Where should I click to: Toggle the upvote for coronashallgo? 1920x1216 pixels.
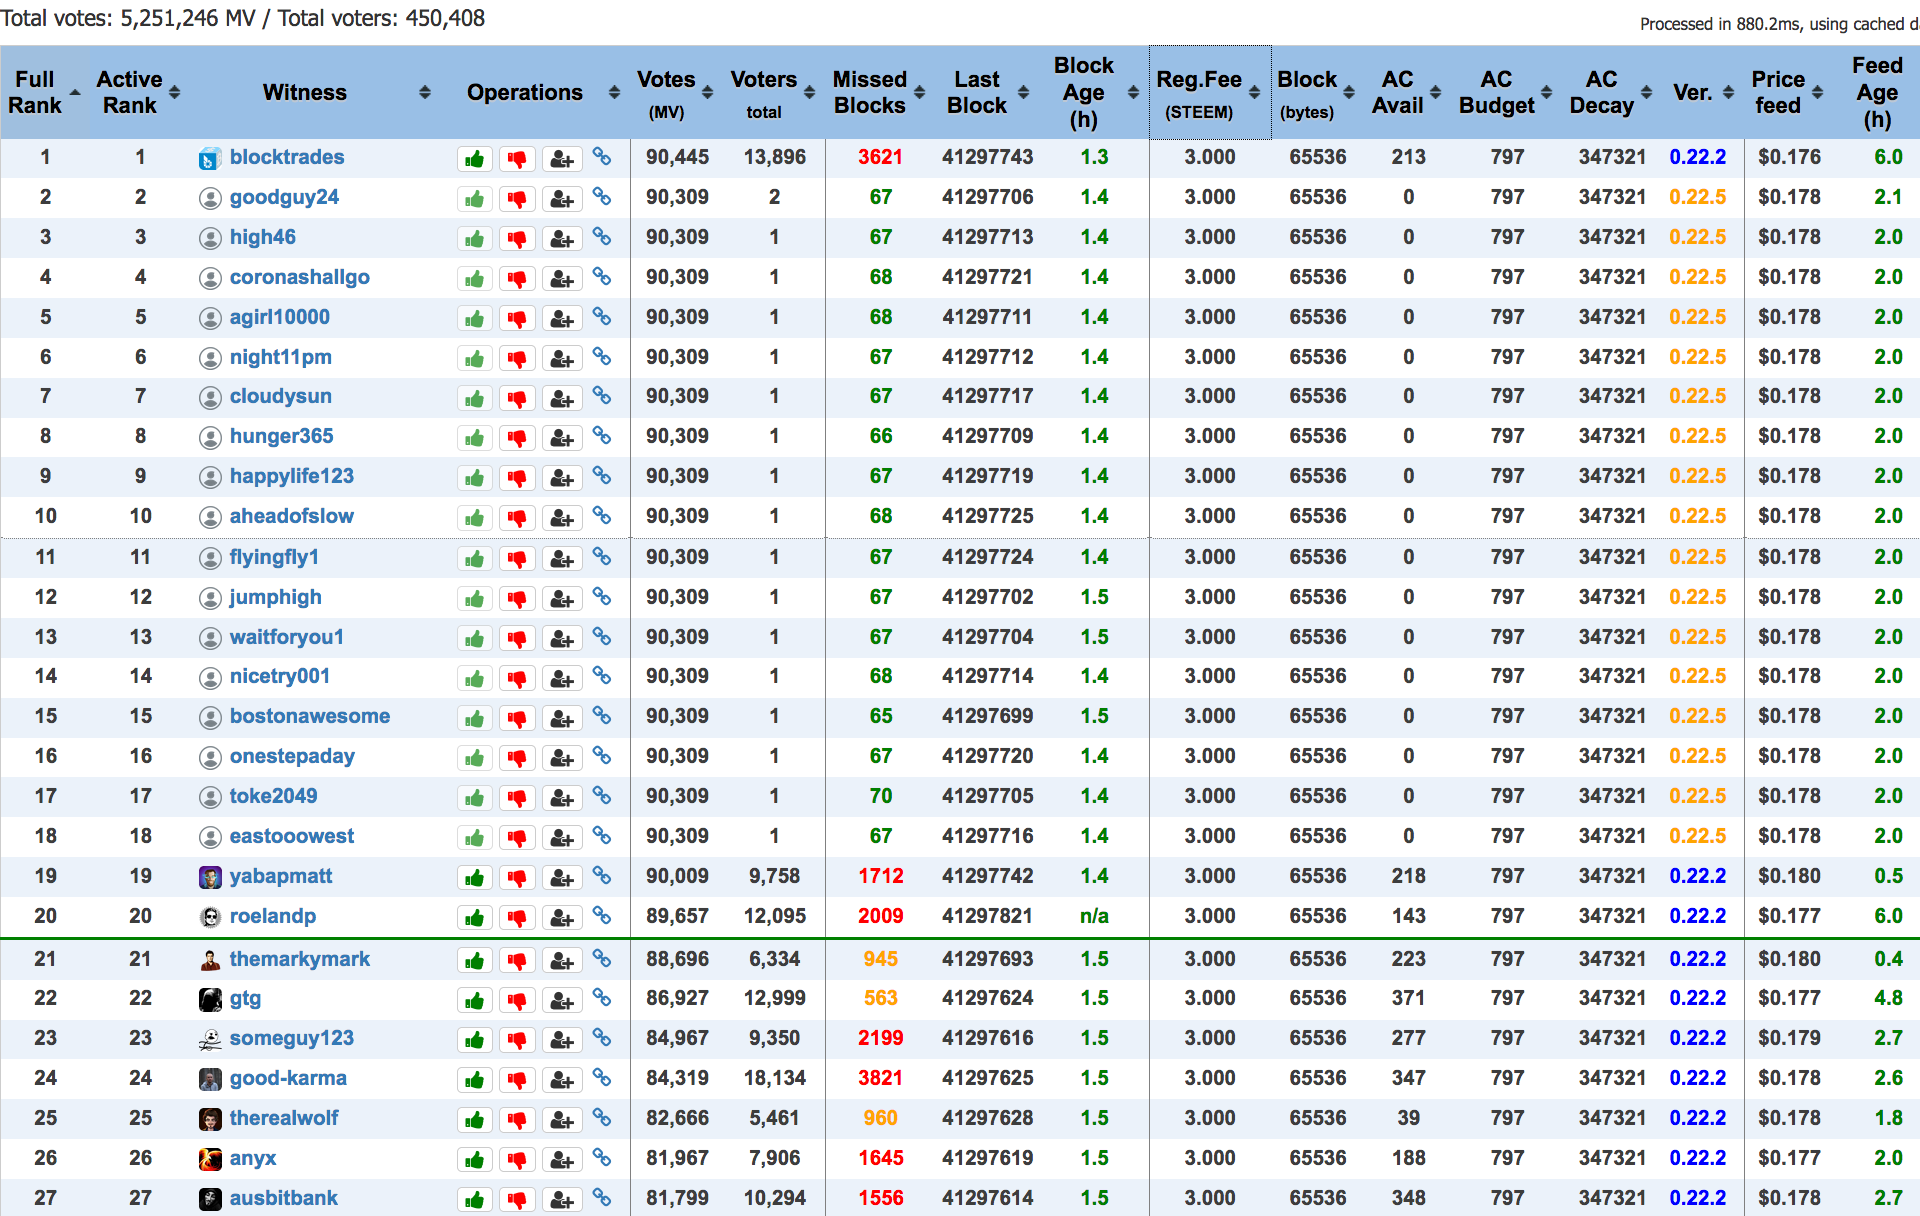[x=475, y=279]
